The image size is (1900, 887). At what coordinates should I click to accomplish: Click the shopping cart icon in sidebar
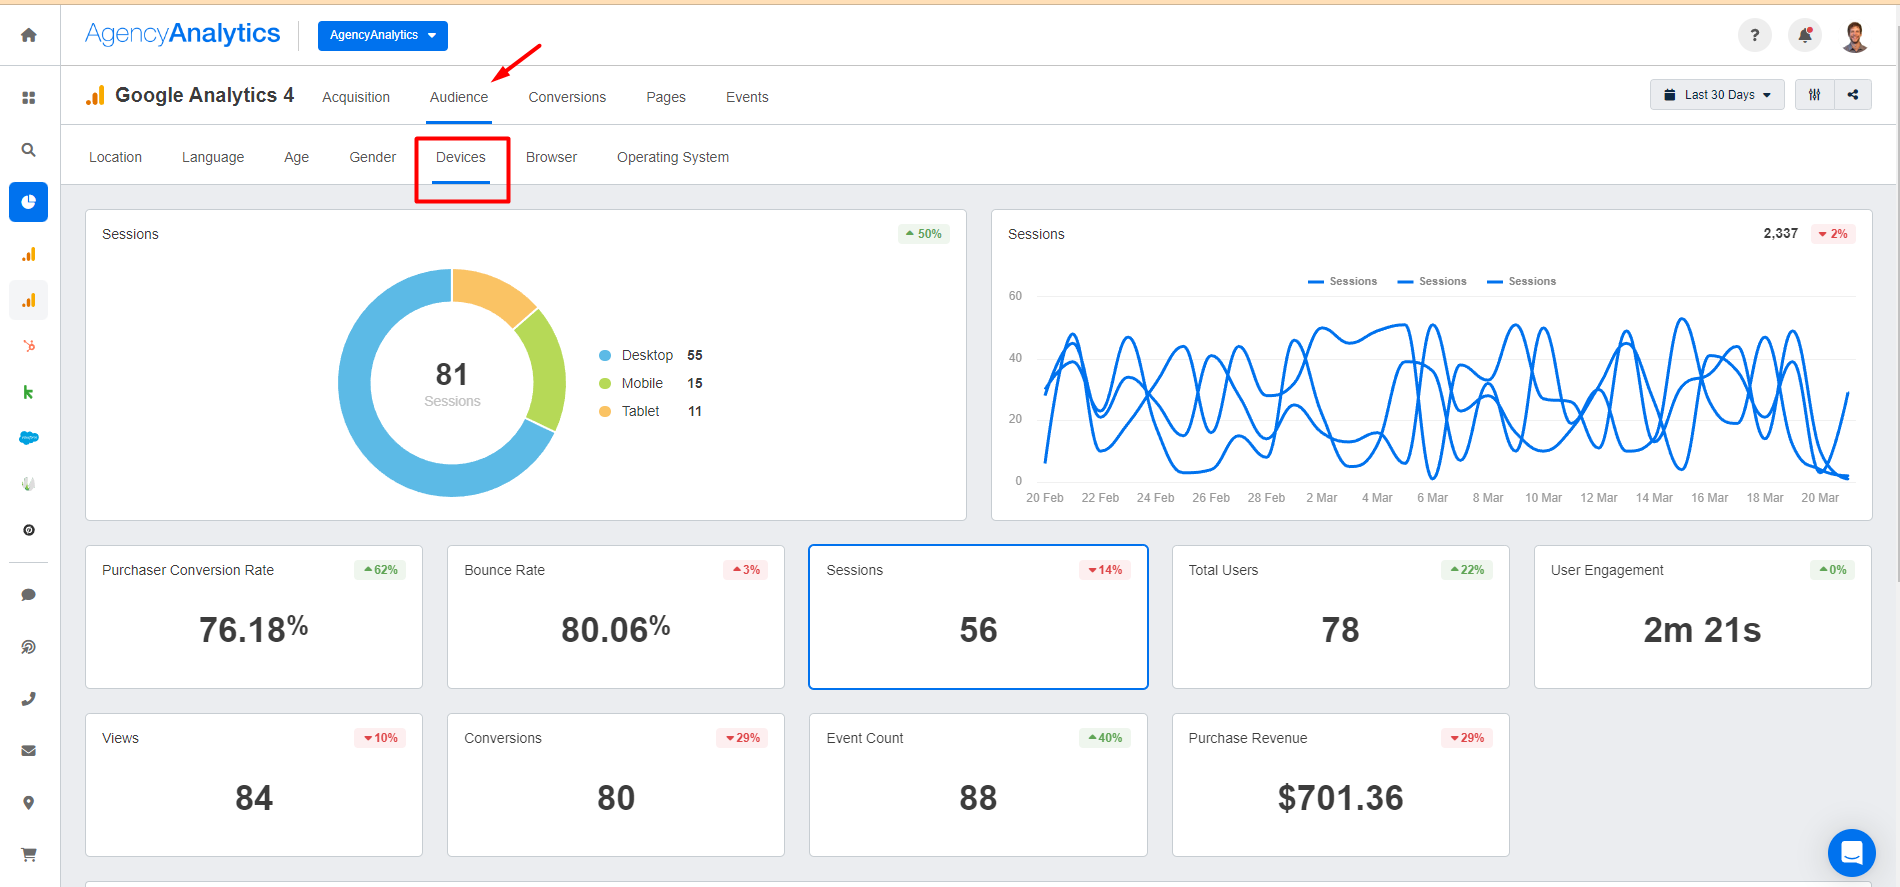click(29, 854)
